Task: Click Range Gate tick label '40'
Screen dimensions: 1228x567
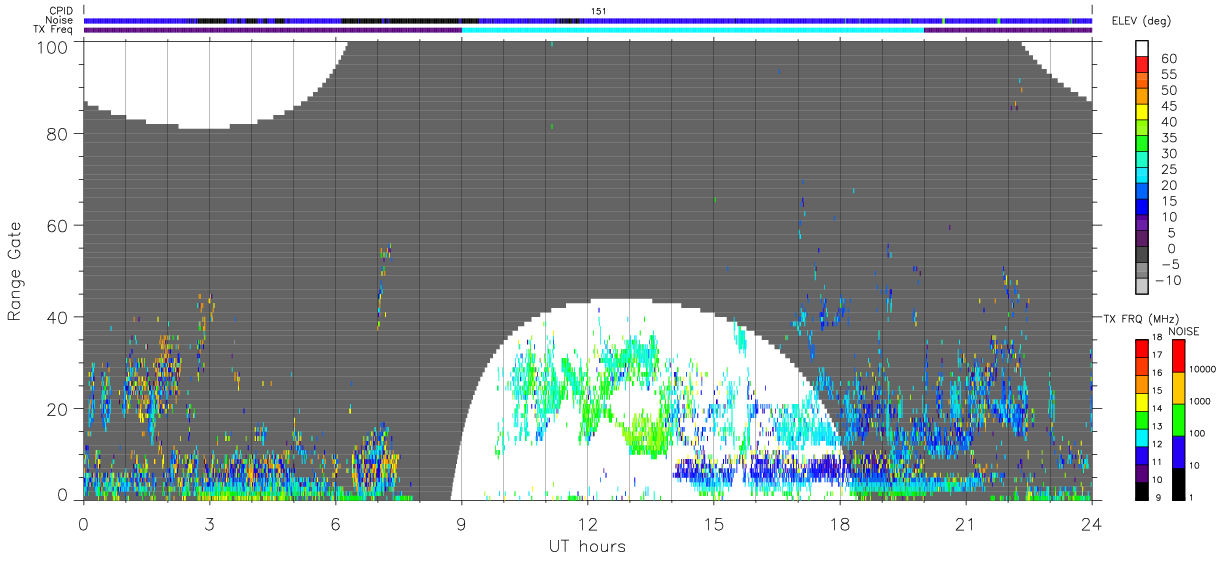Action: [58, 317]
